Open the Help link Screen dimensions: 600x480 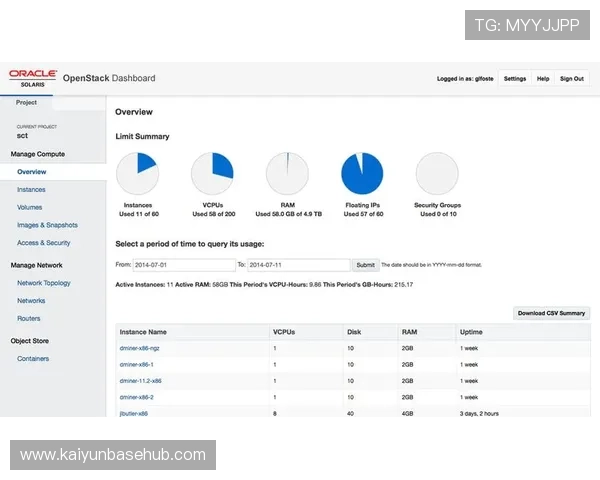click(x=543, y=78)
